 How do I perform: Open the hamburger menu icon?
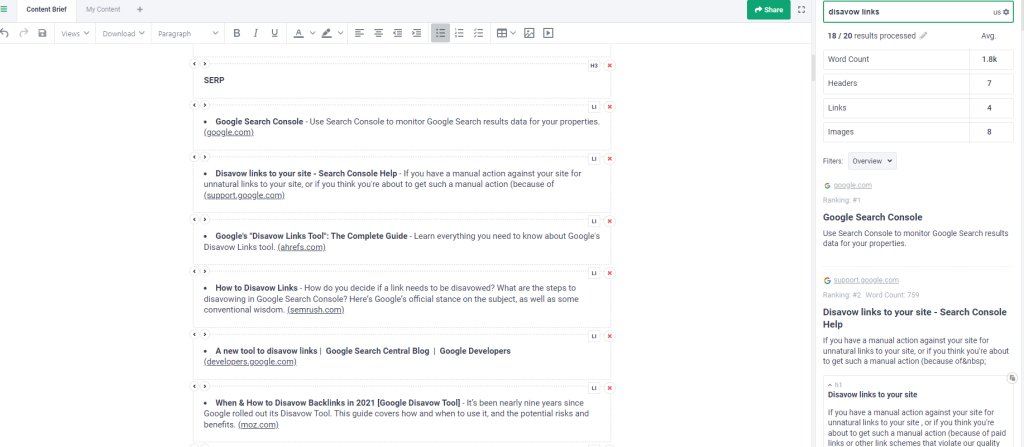click(4, 9)
